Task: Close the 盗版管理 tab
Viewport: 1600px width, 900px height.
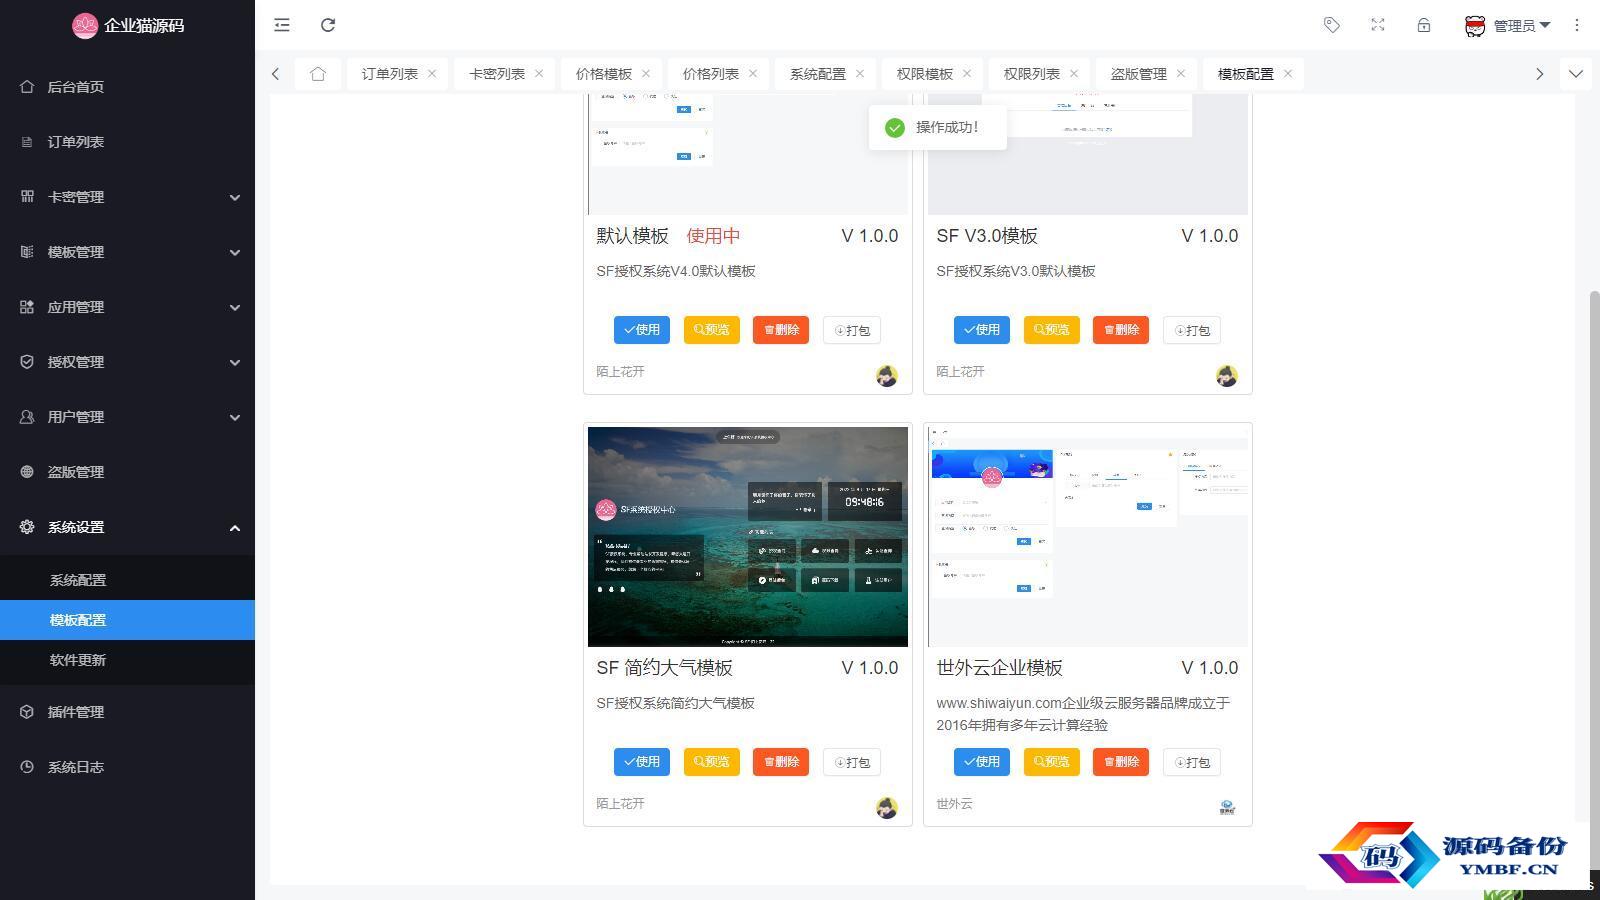Action: [x=1181, y=73]
